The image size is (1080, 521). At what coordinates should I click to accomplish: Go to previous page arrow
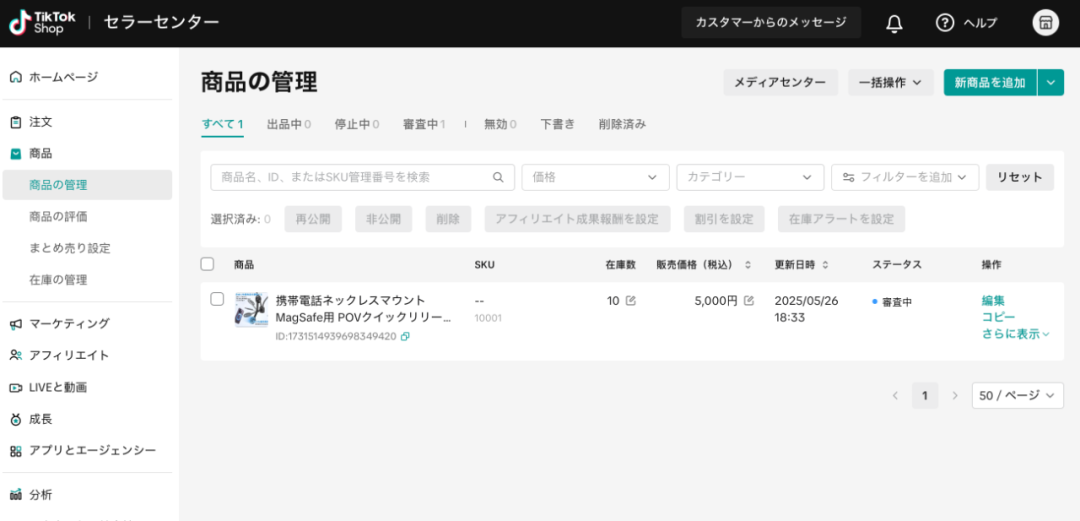895,396
